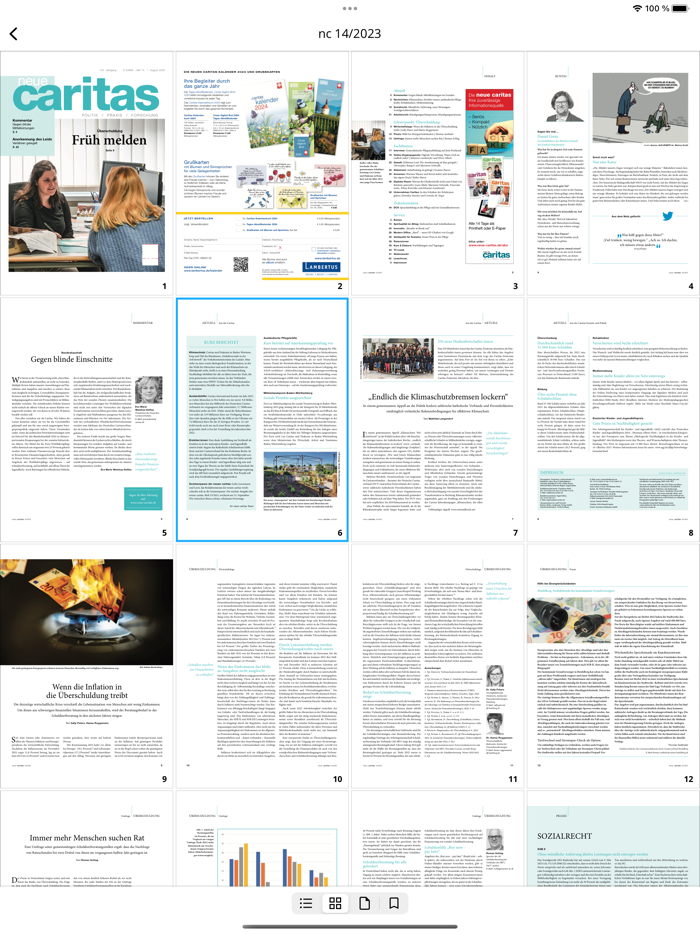The height and width of the screenshot is (934, 700).
Task: Open page 11 with author portraits
Action: coord(437,666)
